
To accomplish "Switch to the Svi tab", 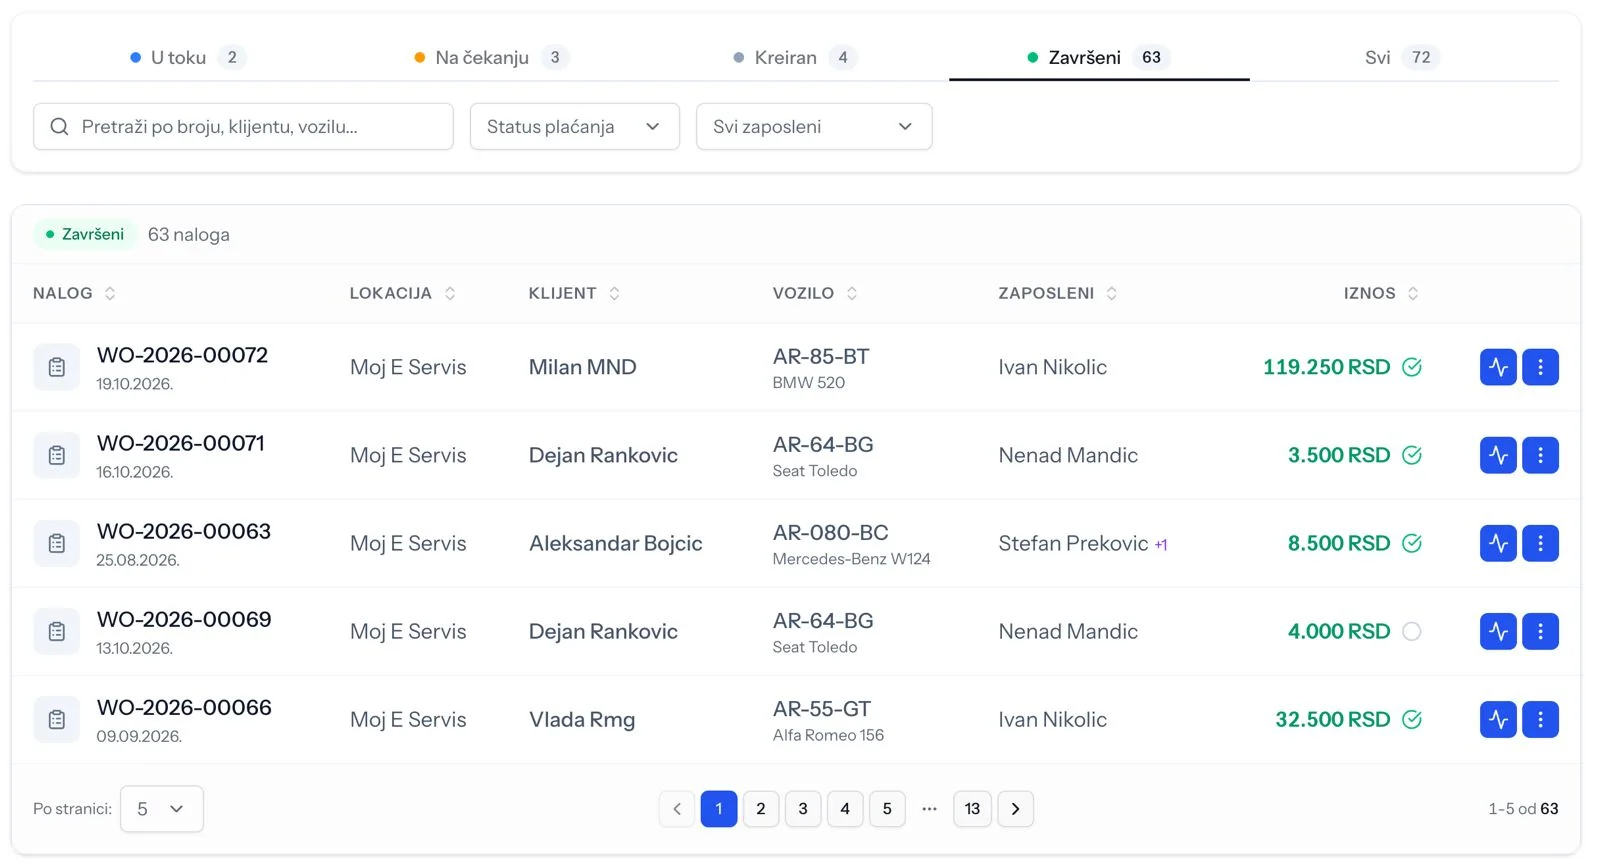I will 1402,57.
